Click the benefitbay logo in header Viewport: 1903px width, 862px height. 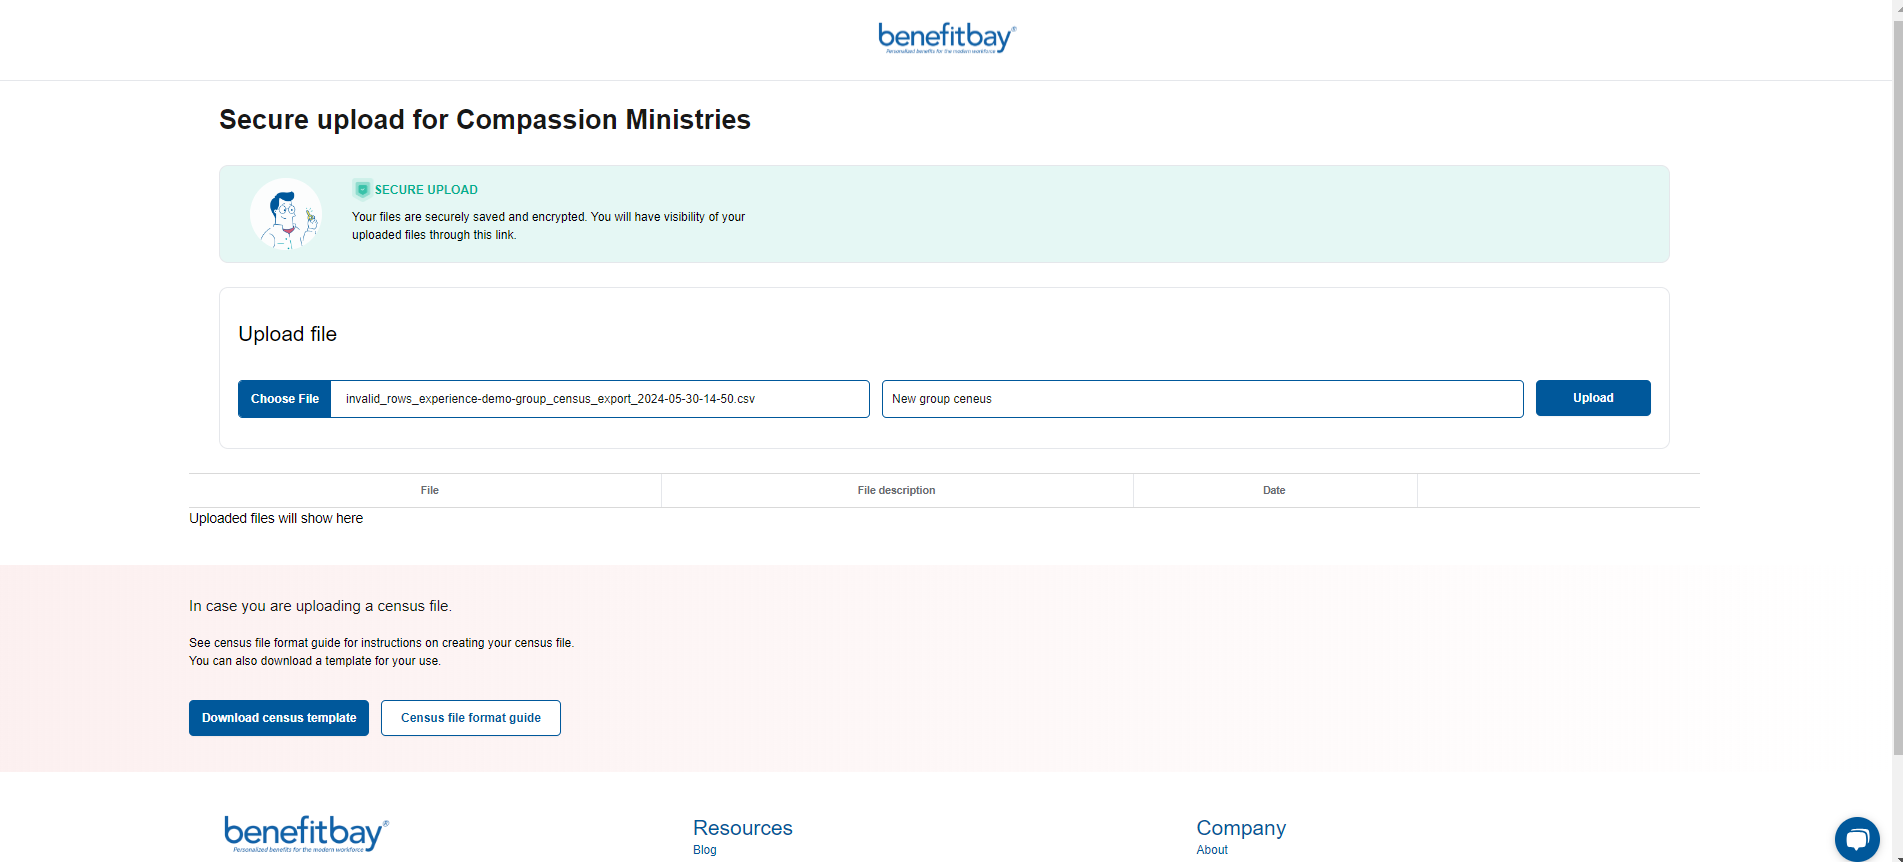pyautogui.click(x=947, y=38)
